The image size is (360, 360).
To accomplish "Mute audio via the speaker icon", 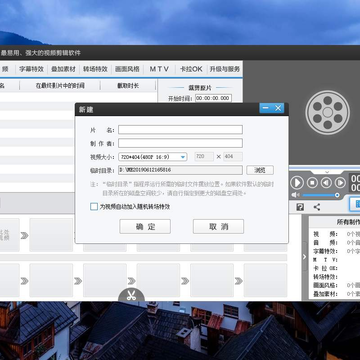I will [x=295, y=195].
